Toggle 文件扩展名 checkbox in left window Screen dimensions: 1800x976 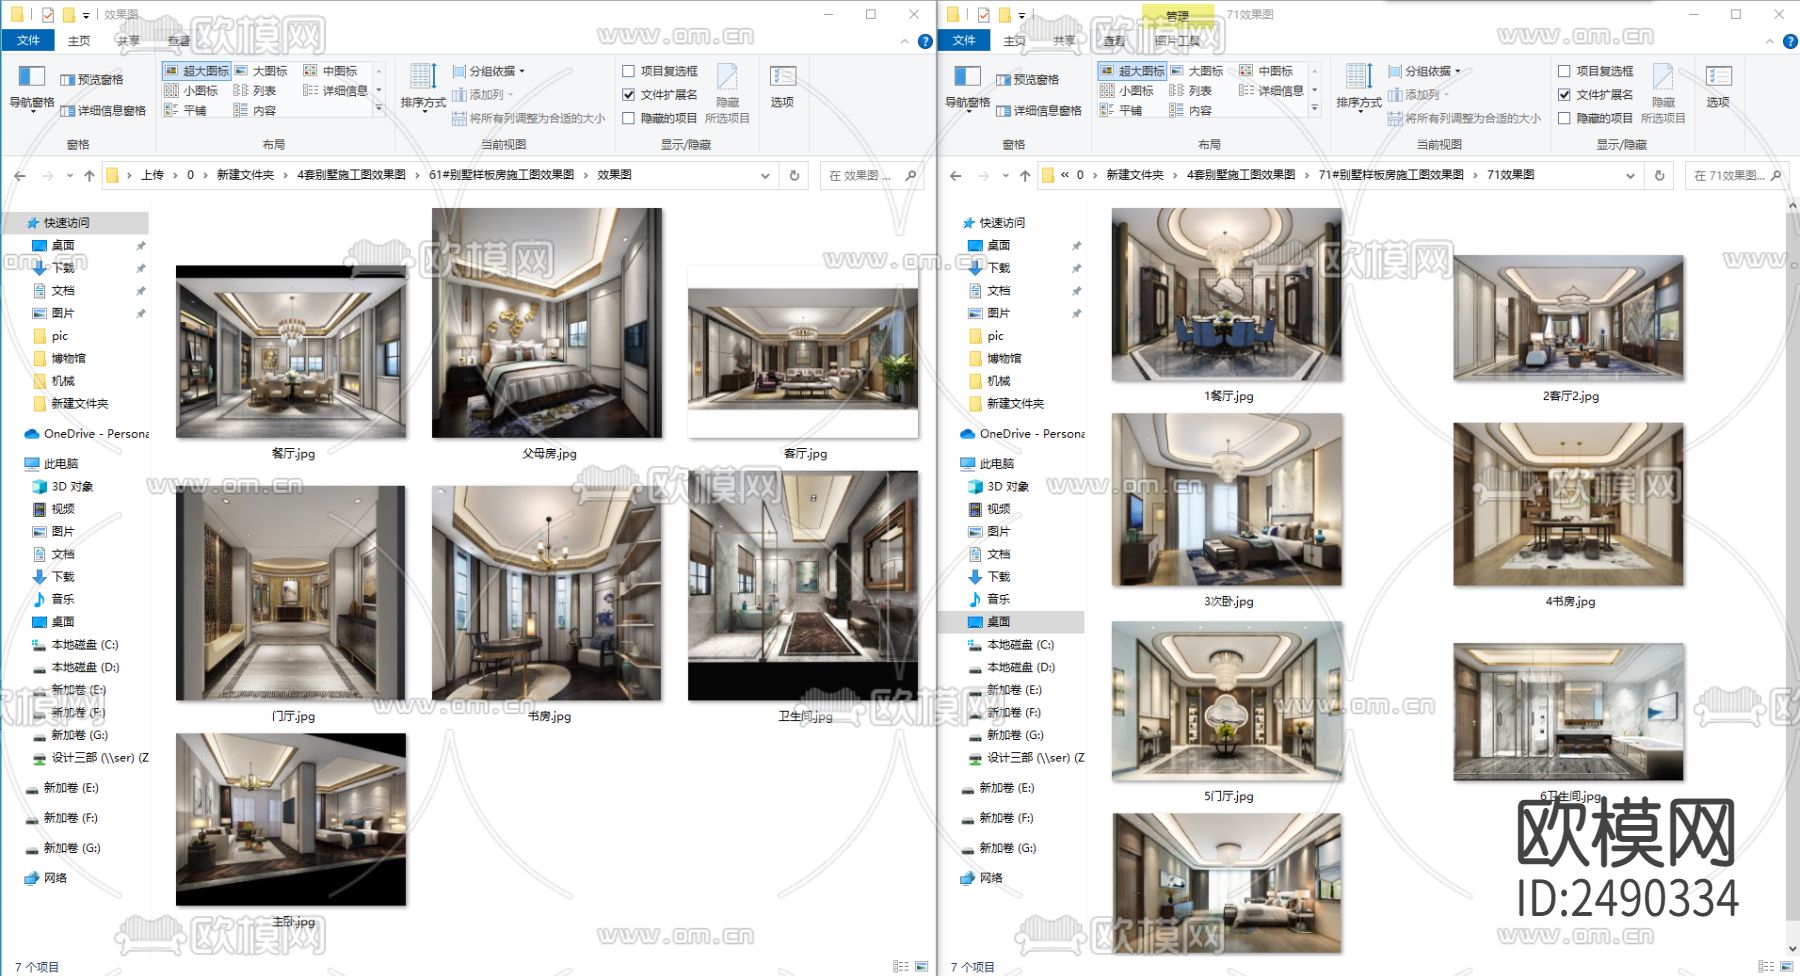click(x=628, y=95)
